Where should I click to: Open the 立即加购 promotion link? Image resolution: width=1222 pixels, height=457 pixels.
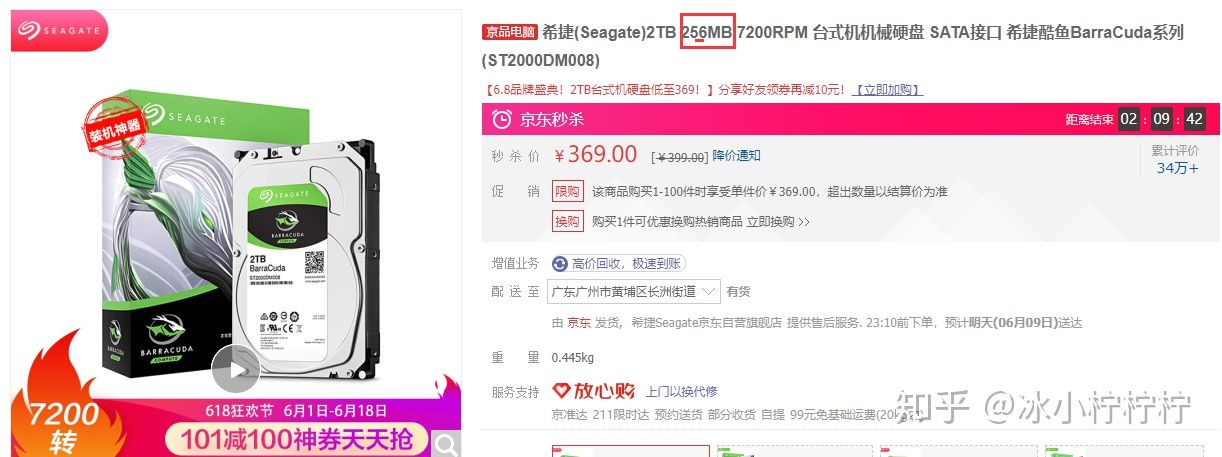(887, 90)
